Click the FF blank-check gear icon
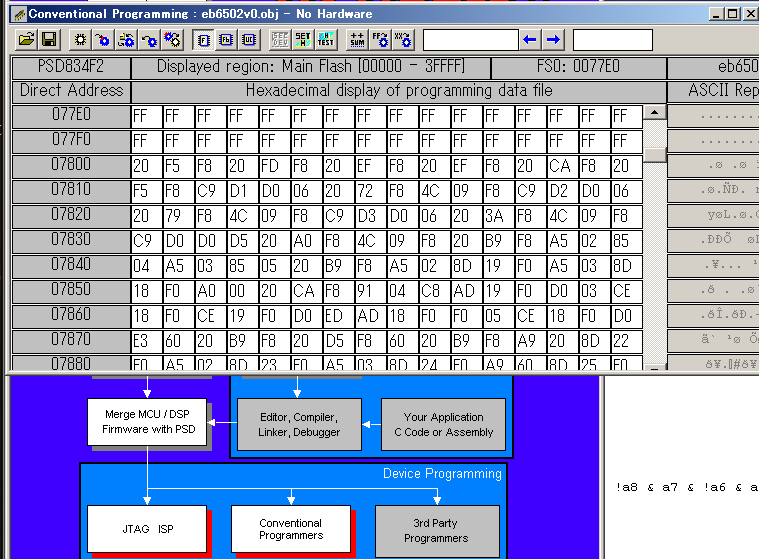Image resolution: width=759 pixels, height=559 pixels. (x=380, y=40)
